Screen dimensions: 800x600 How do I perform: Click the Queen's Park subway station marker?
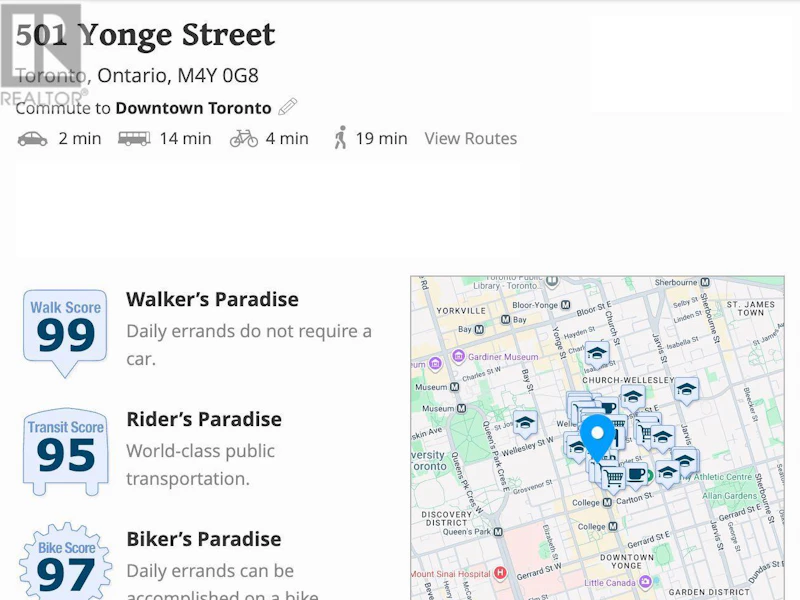click(x=498, y=532)
